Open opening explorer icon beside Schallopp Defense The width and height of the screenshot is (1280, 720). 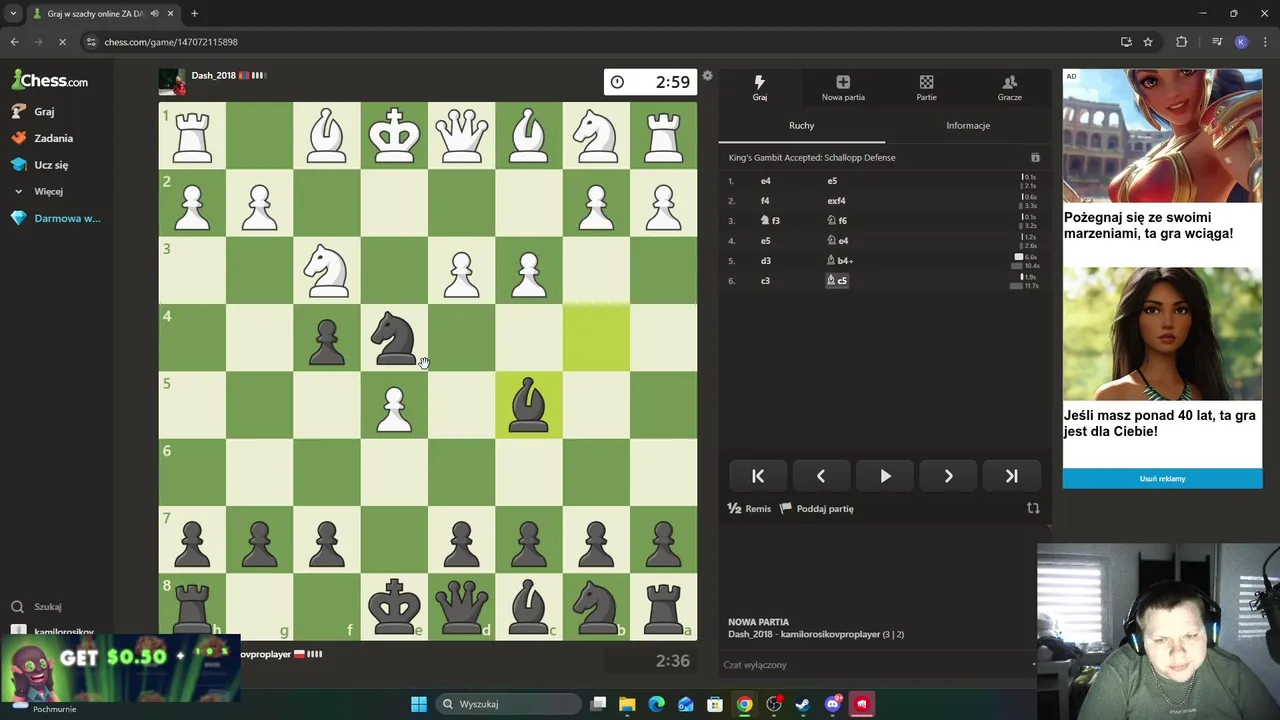(x=1035, y=157)
